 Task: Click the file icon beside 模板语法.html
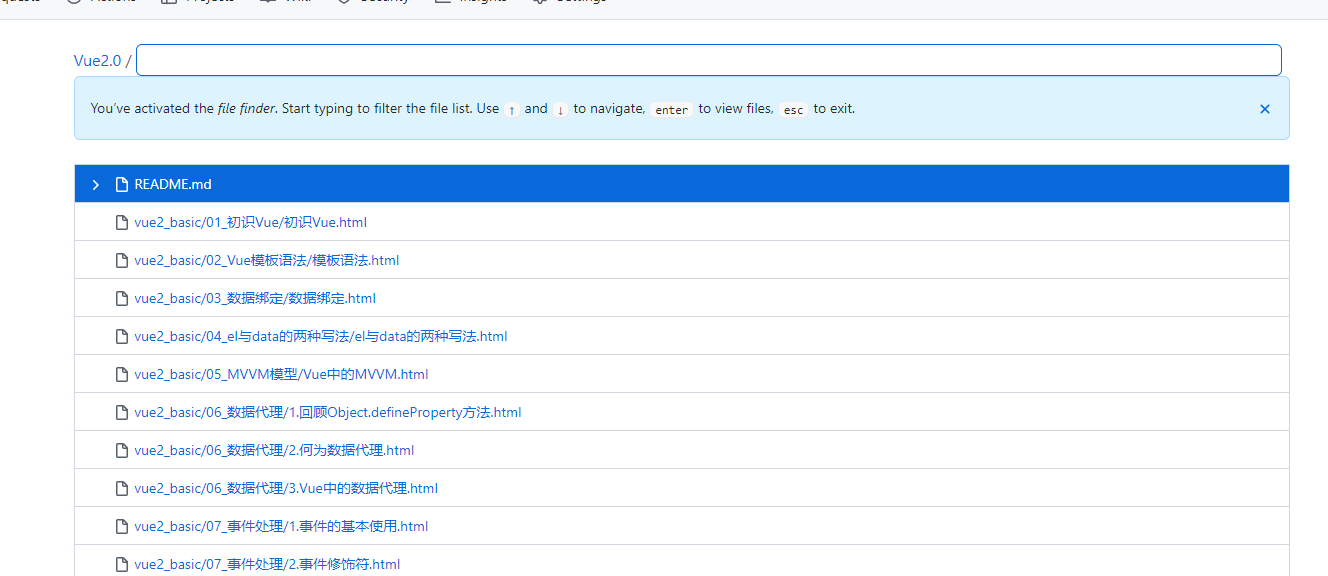122,261
